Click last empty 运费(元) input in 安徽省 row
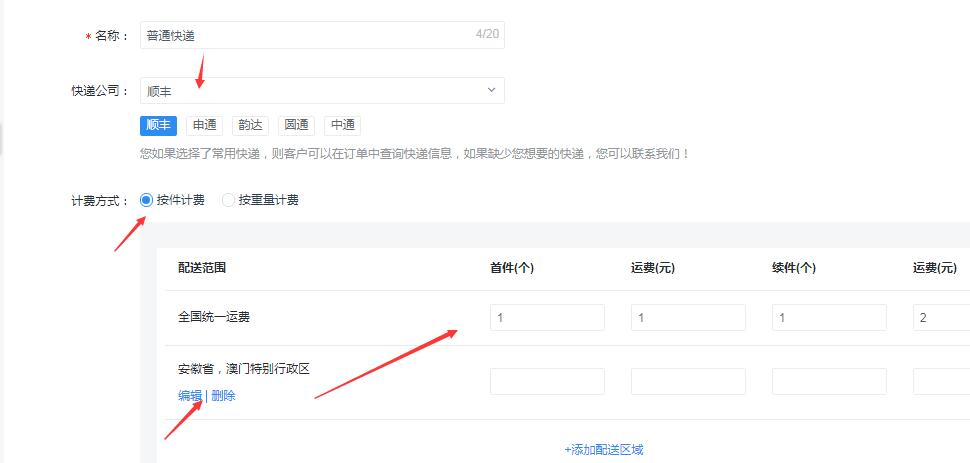The image size is (970, 463). [942, 381]
